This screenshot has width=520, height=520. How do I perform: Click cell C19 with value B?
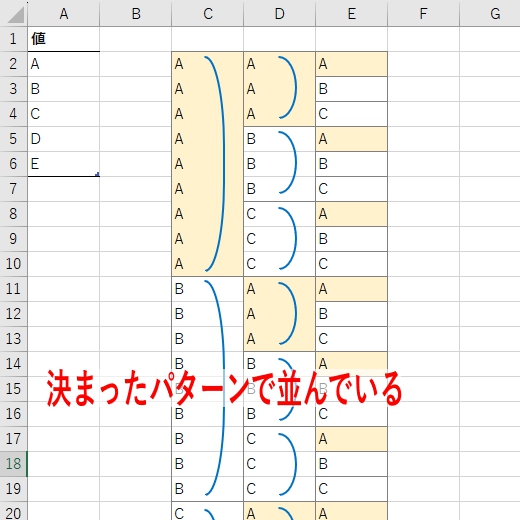coord(208,489)
